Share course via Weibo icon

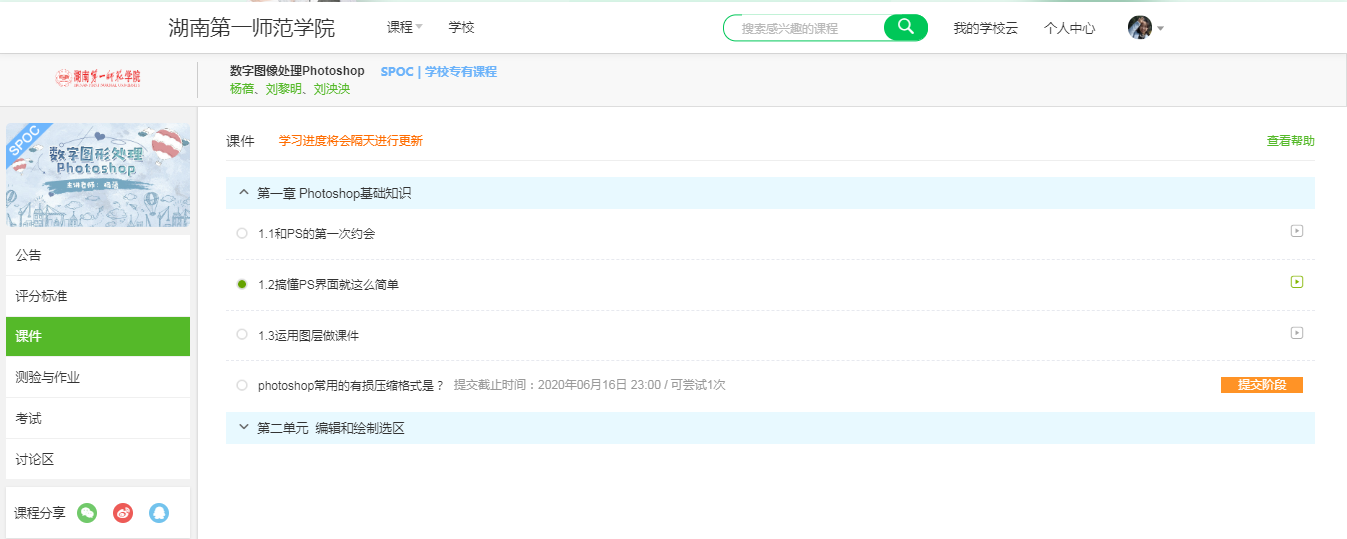(x=123, y=513)
